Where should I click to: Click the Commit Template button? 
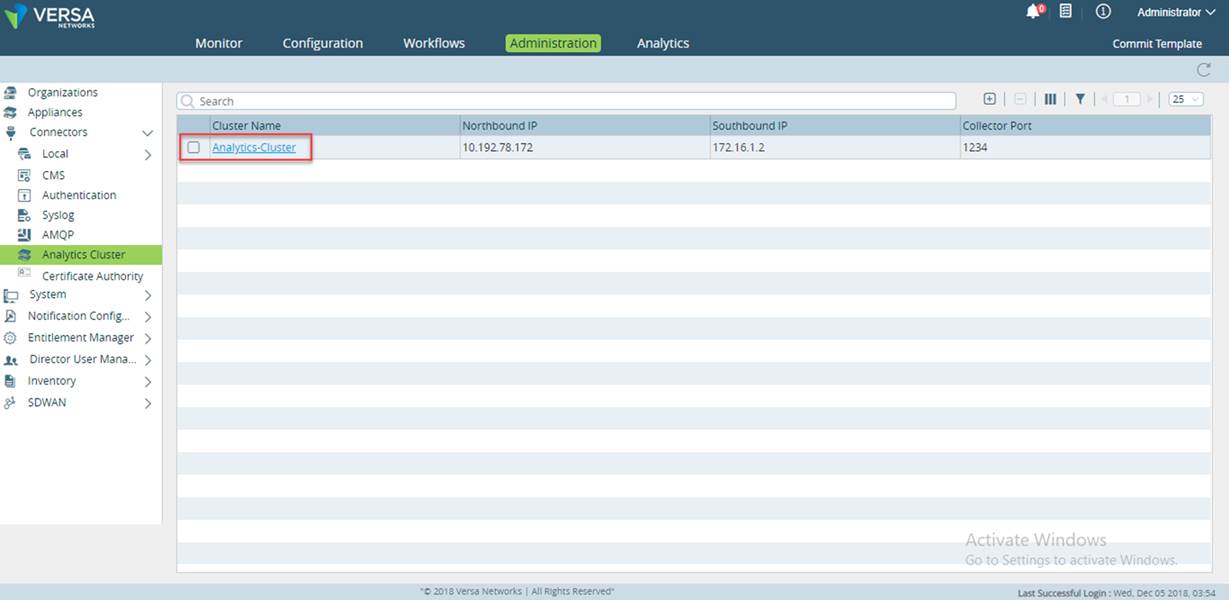pos(1157,44)
